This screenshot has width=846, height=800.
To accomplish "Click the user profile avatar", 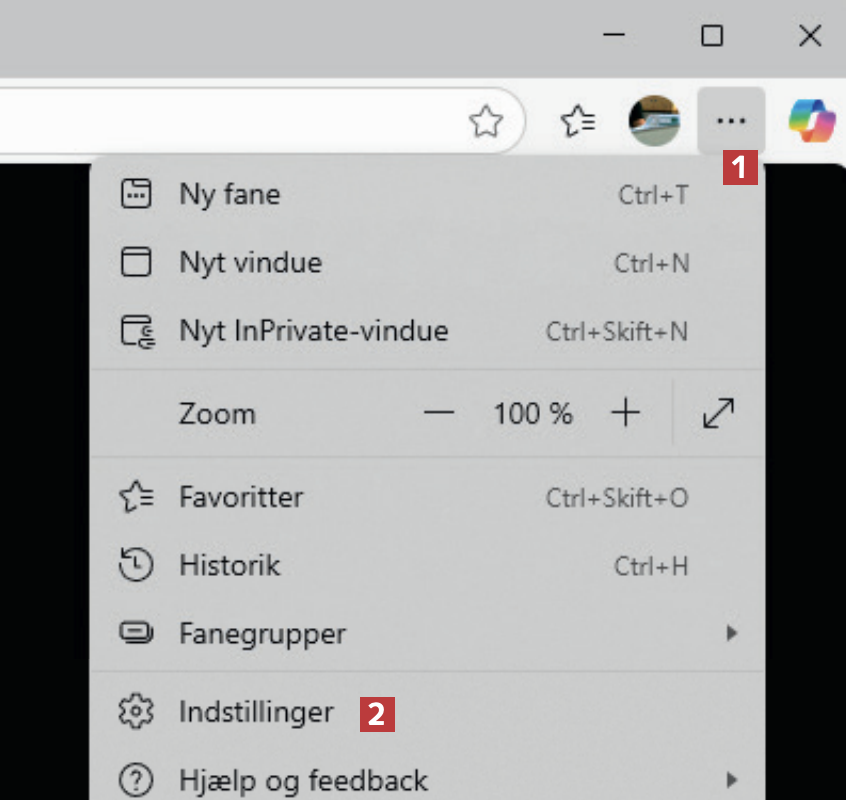I will coord(654,121).
